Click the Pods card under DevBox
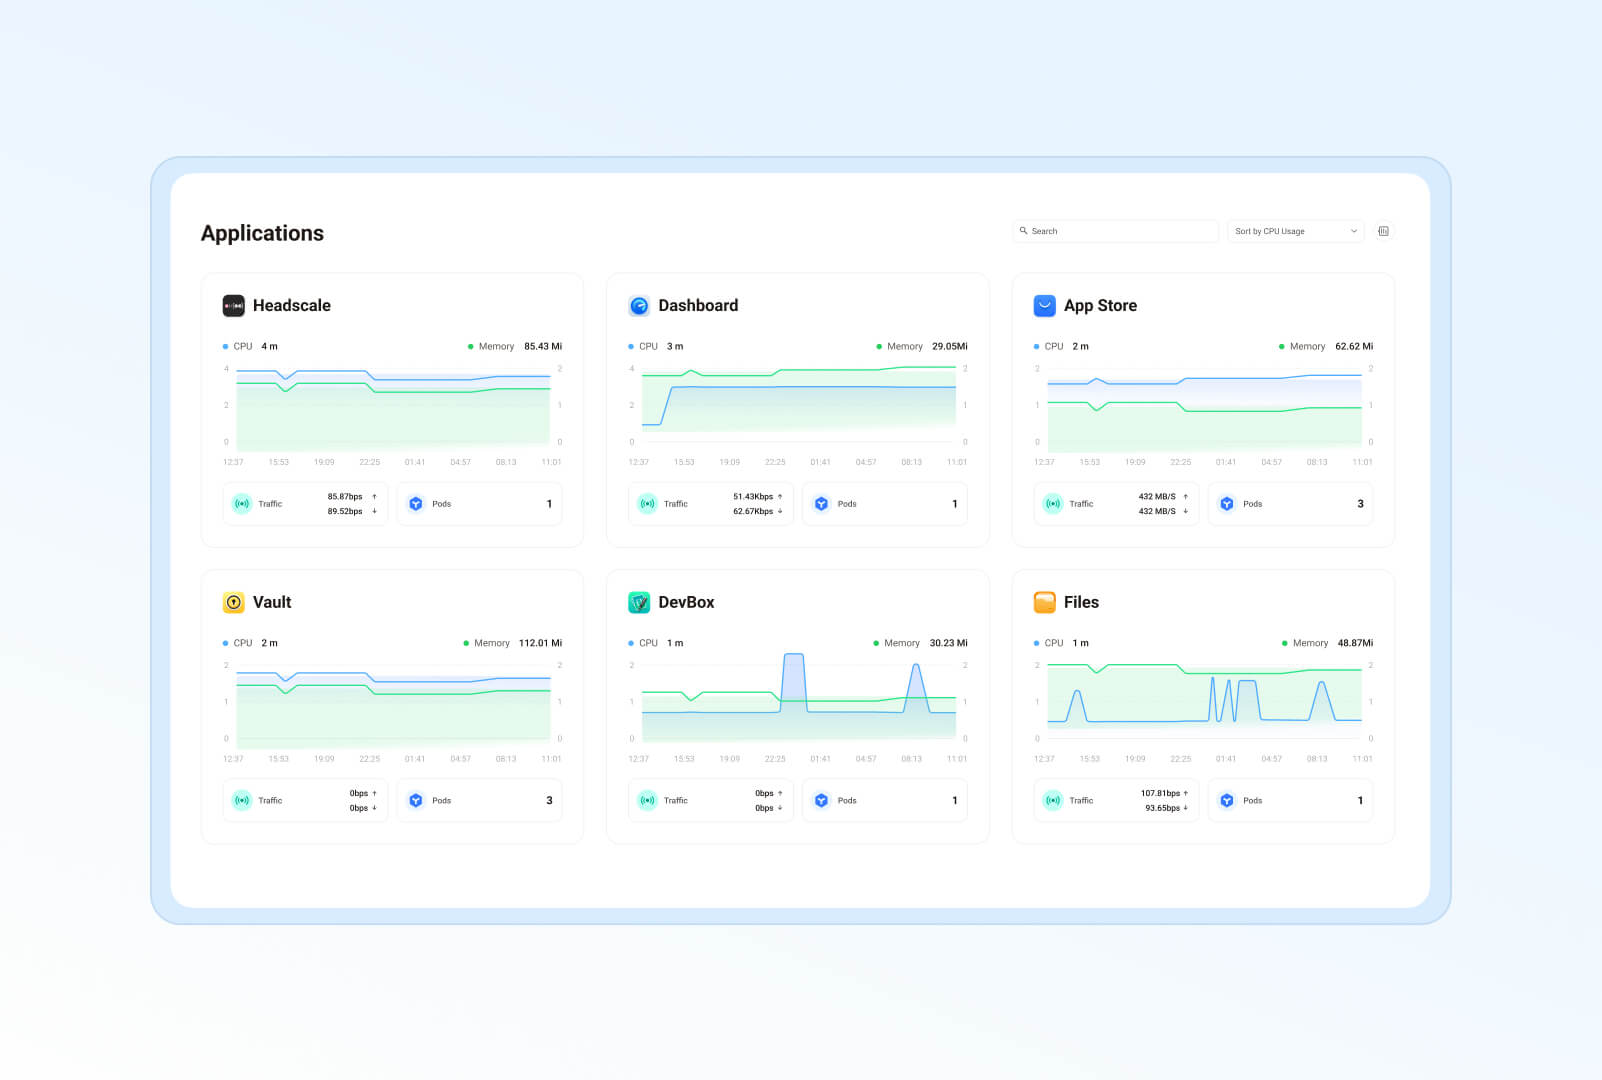Viewport: 1602px width, 1080px height. [884, 800]
